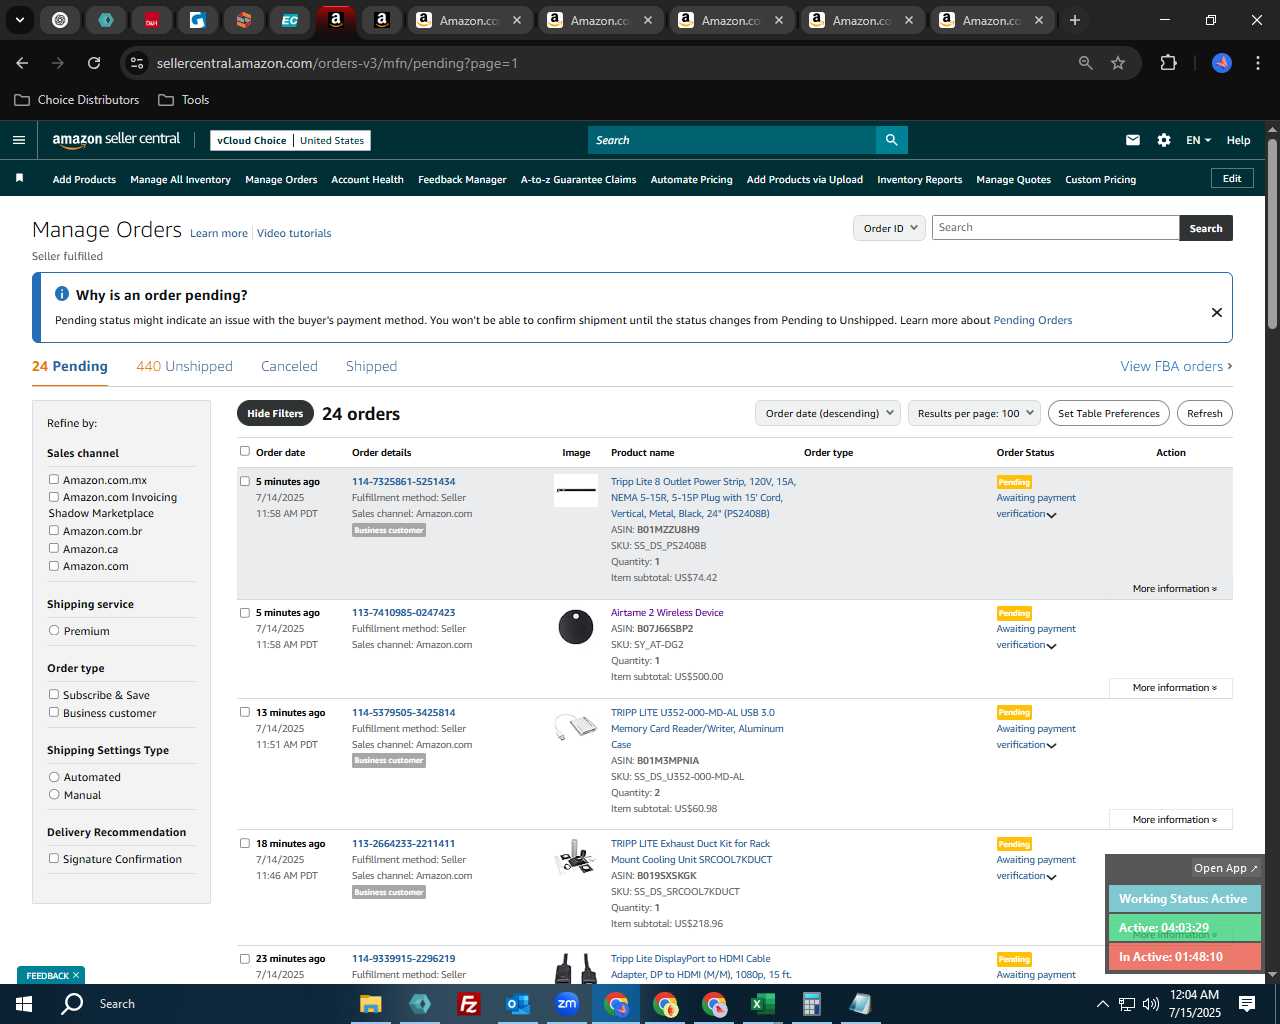1280x1024 pixels.
Task: Switch to the Canceled tab
Action: [x=289, y=366]
